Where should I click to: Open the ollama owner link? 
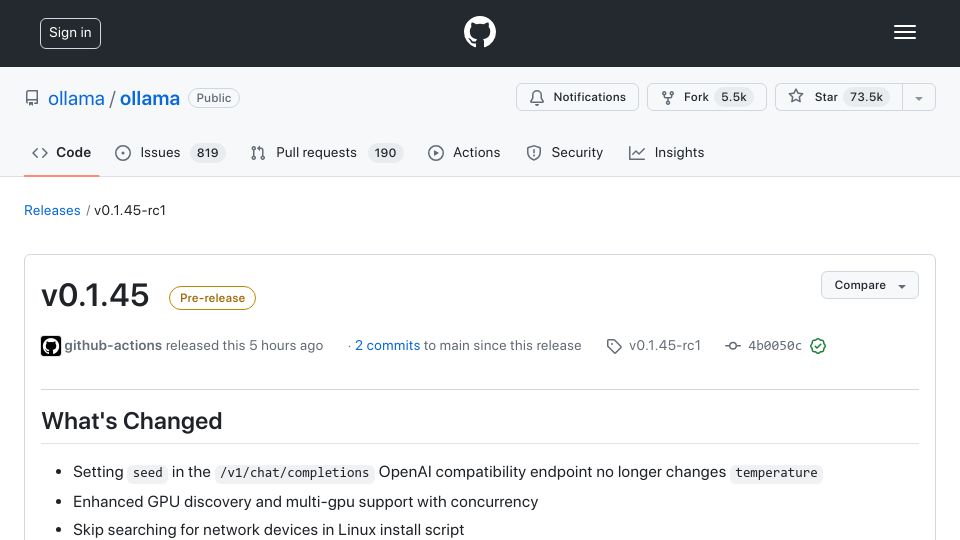click(x=77, y=99)
